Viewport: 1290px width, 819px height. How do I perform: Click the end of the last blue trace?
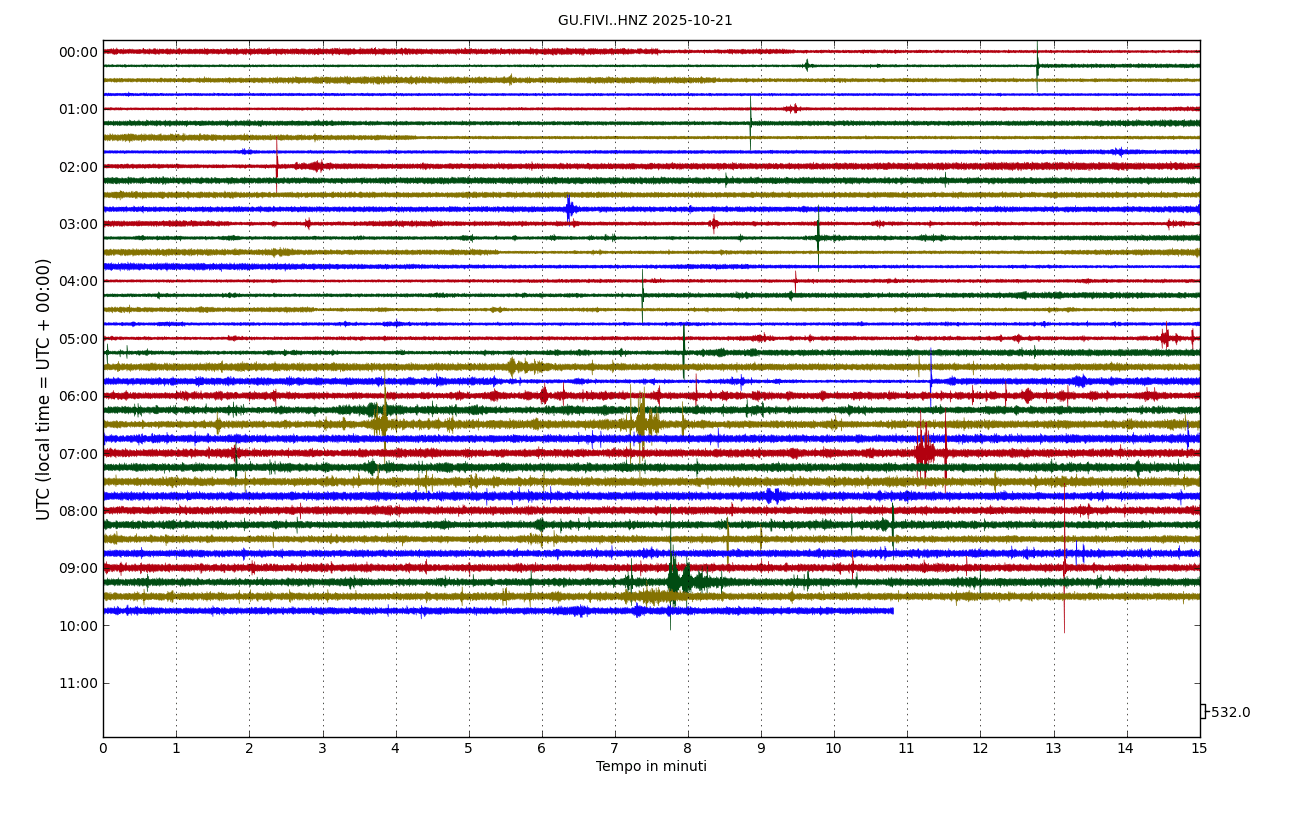click(892, 610)
